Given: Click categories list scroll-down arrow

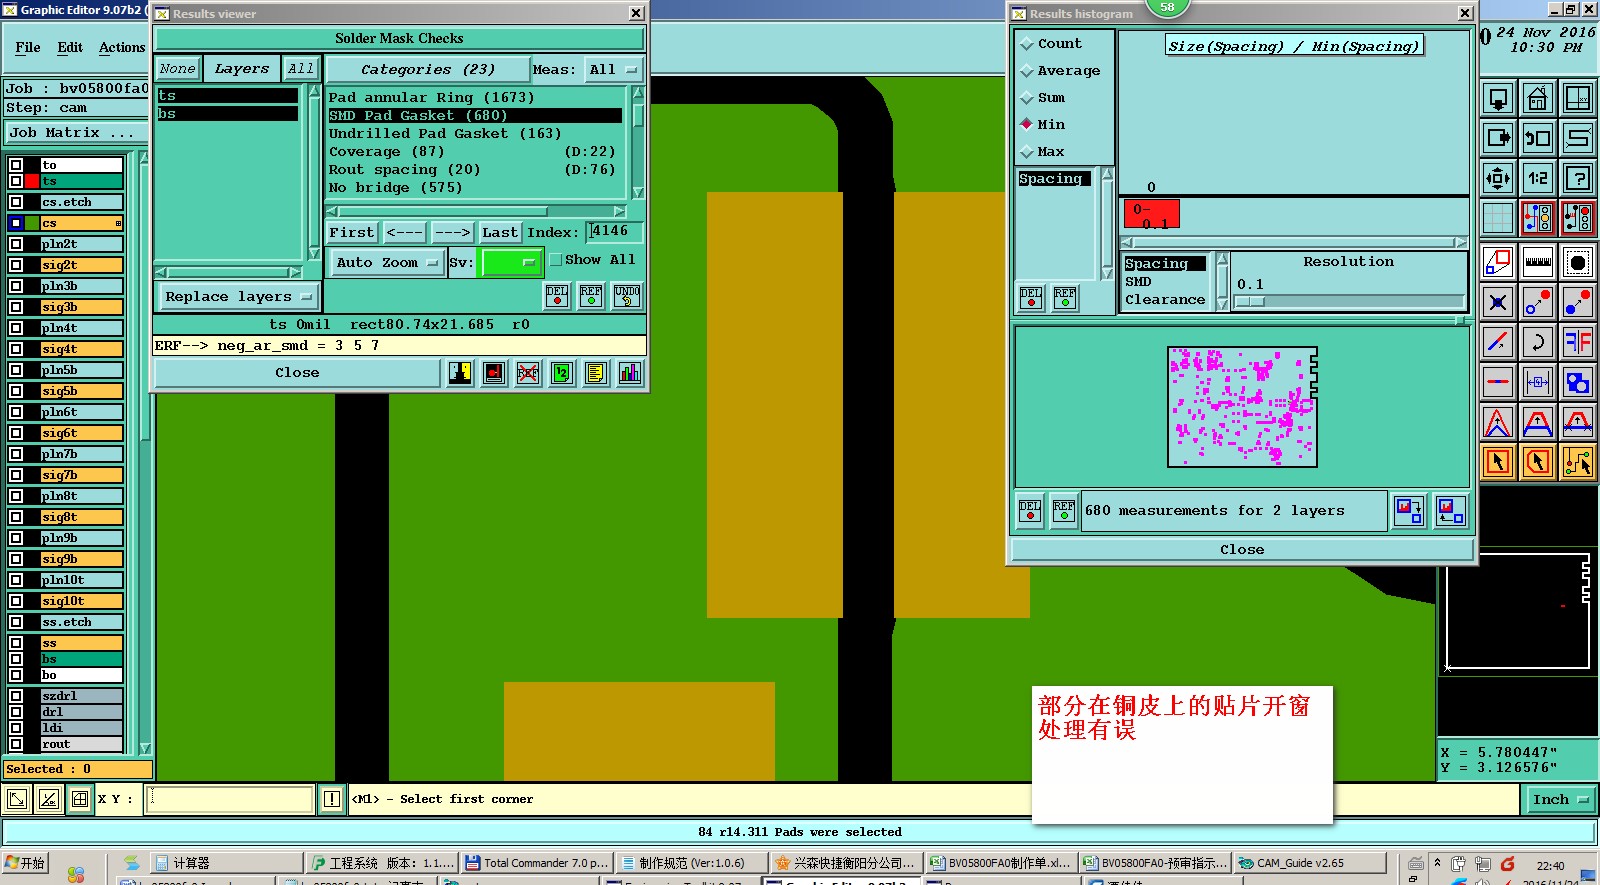Looking at the screenshot, I should 638,193.
